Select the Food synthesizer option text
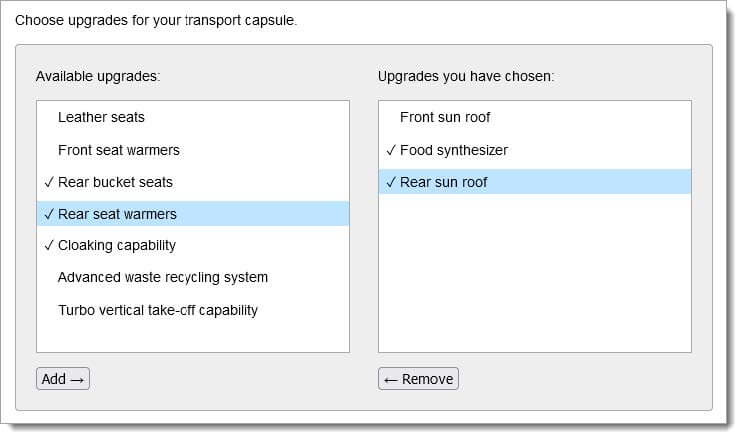The image size is (742, 439). [x=453, y=150]
